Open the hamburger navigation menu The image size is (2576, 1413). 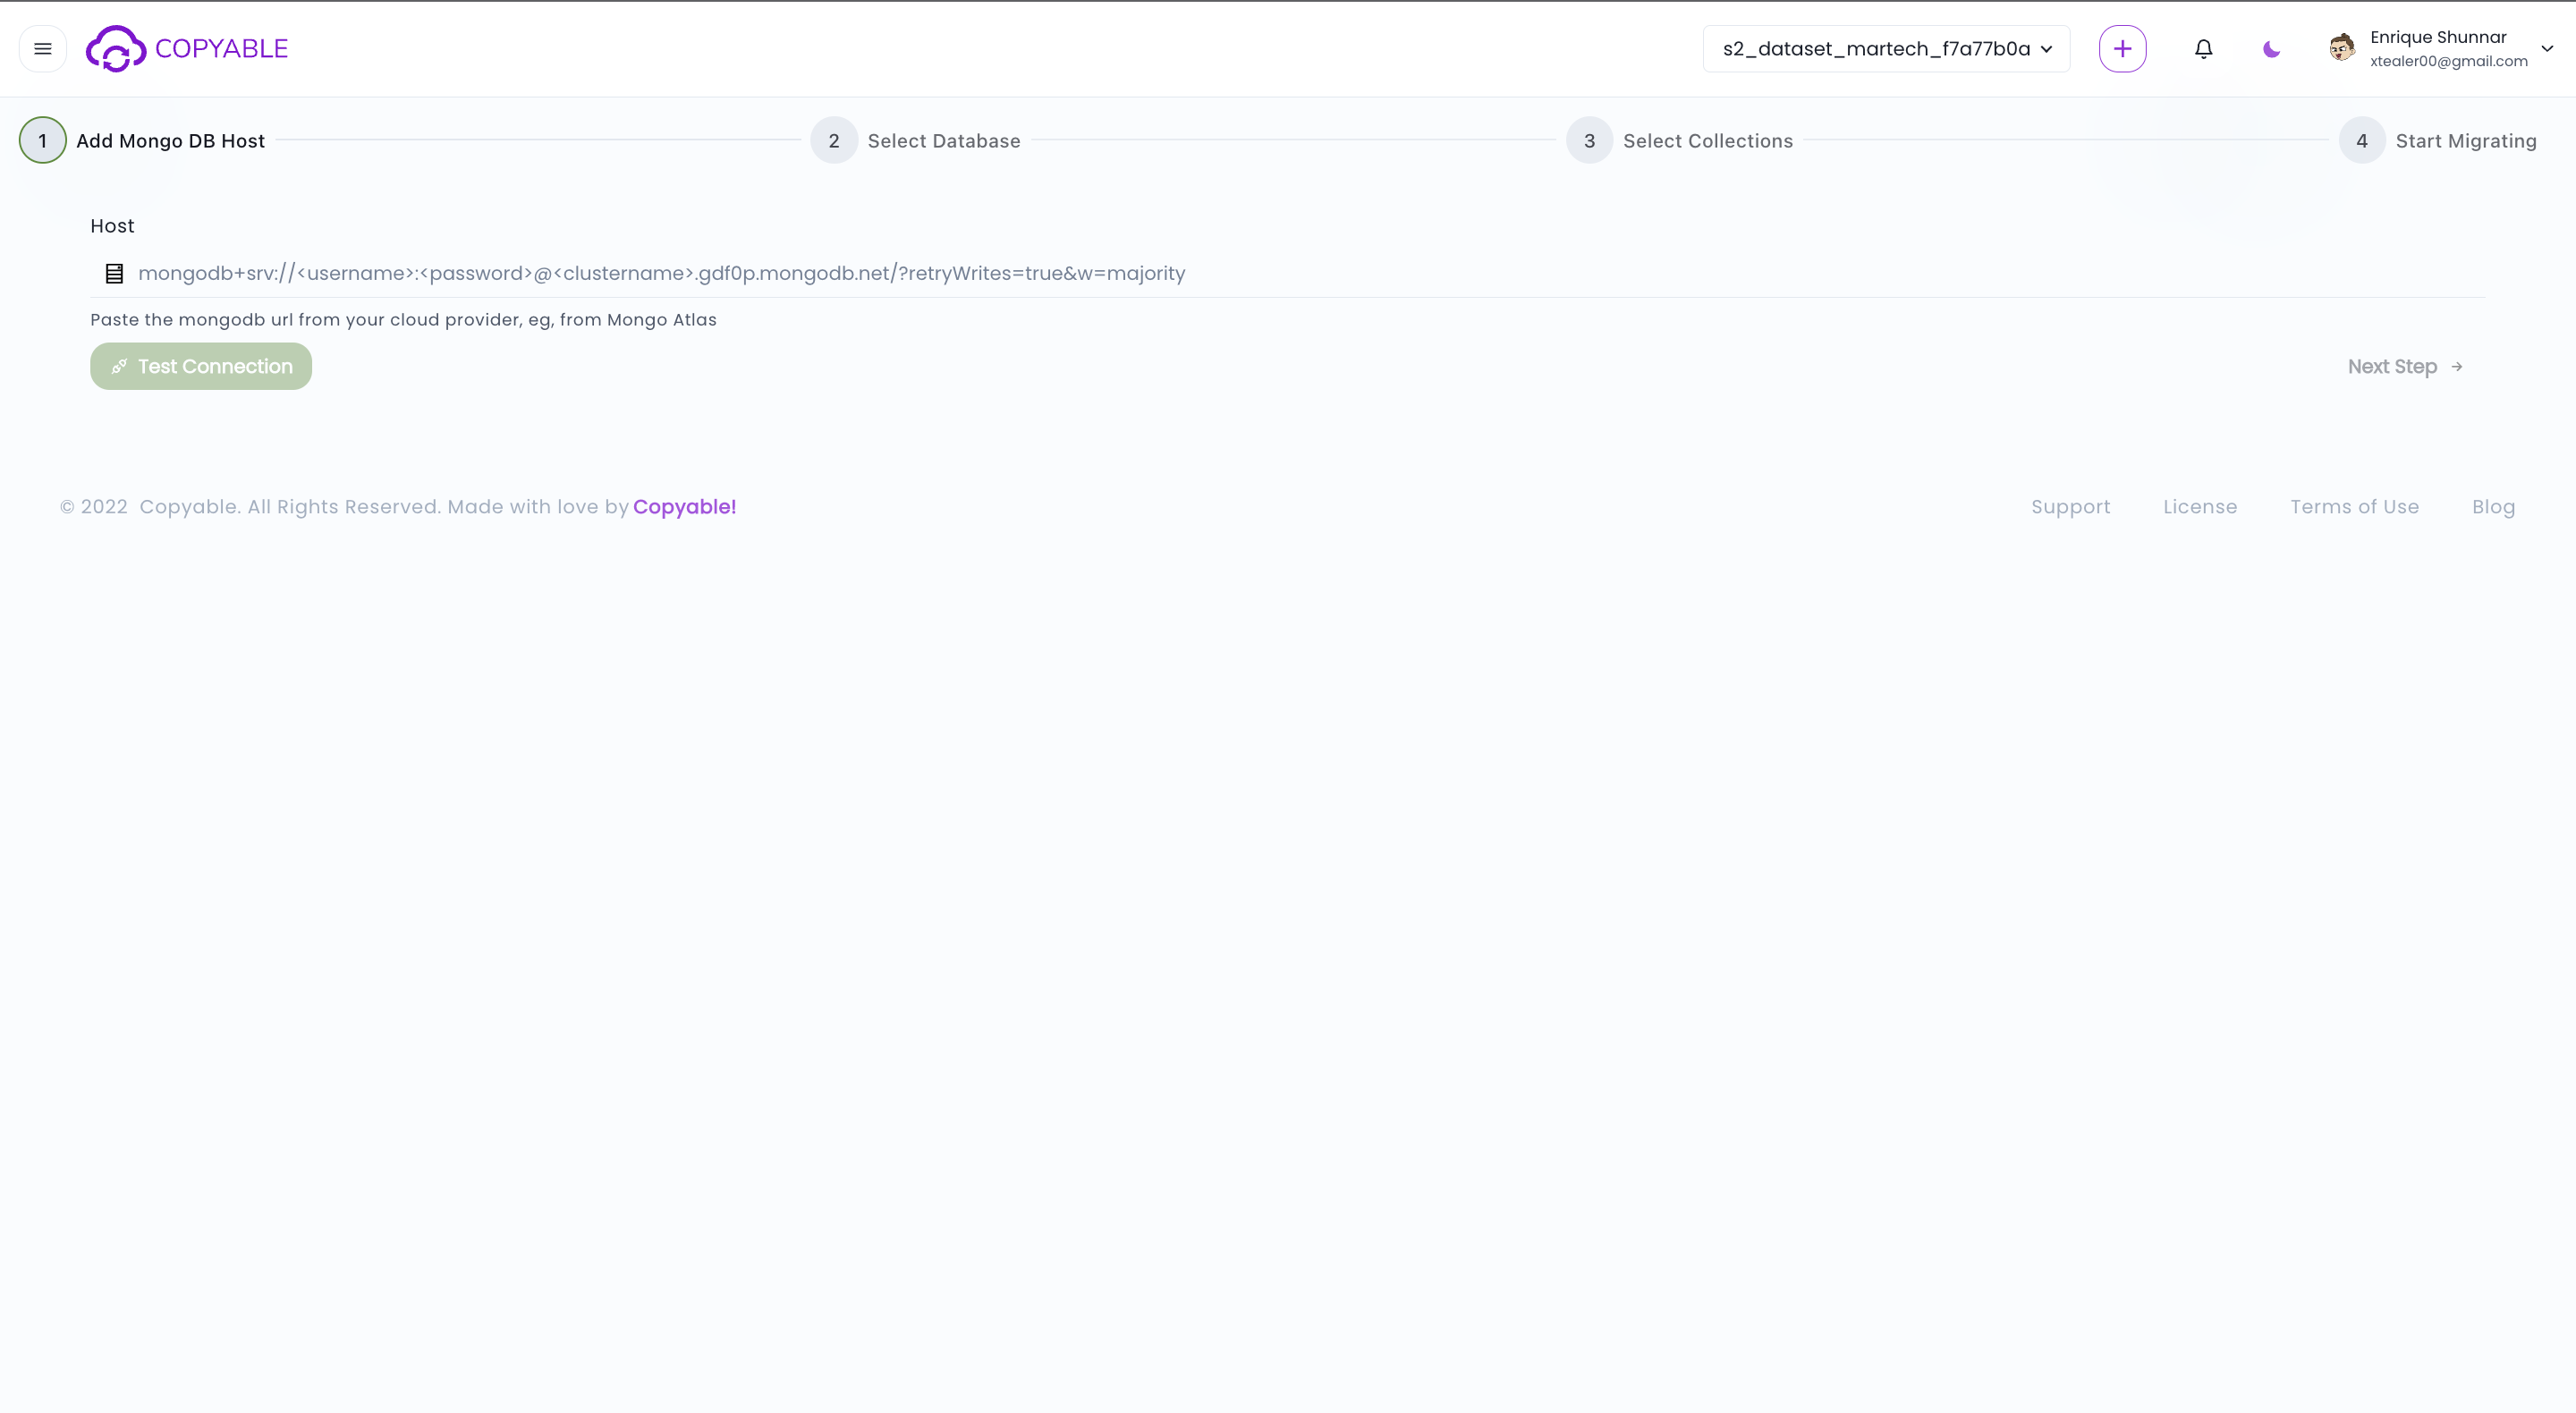(x=42, y=48)
